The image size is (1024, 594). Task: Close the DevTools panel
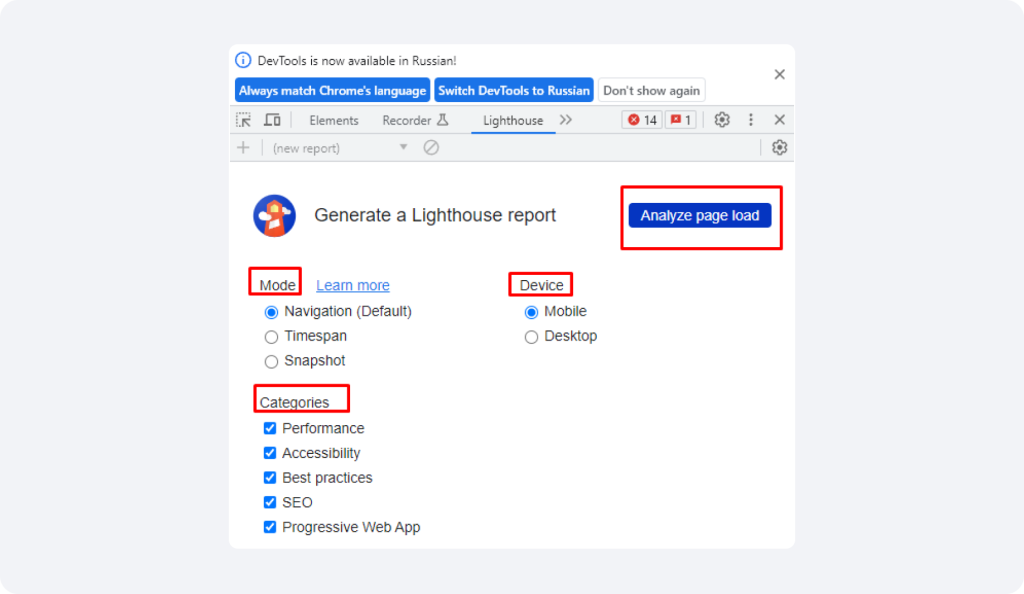tap(779, 120)
